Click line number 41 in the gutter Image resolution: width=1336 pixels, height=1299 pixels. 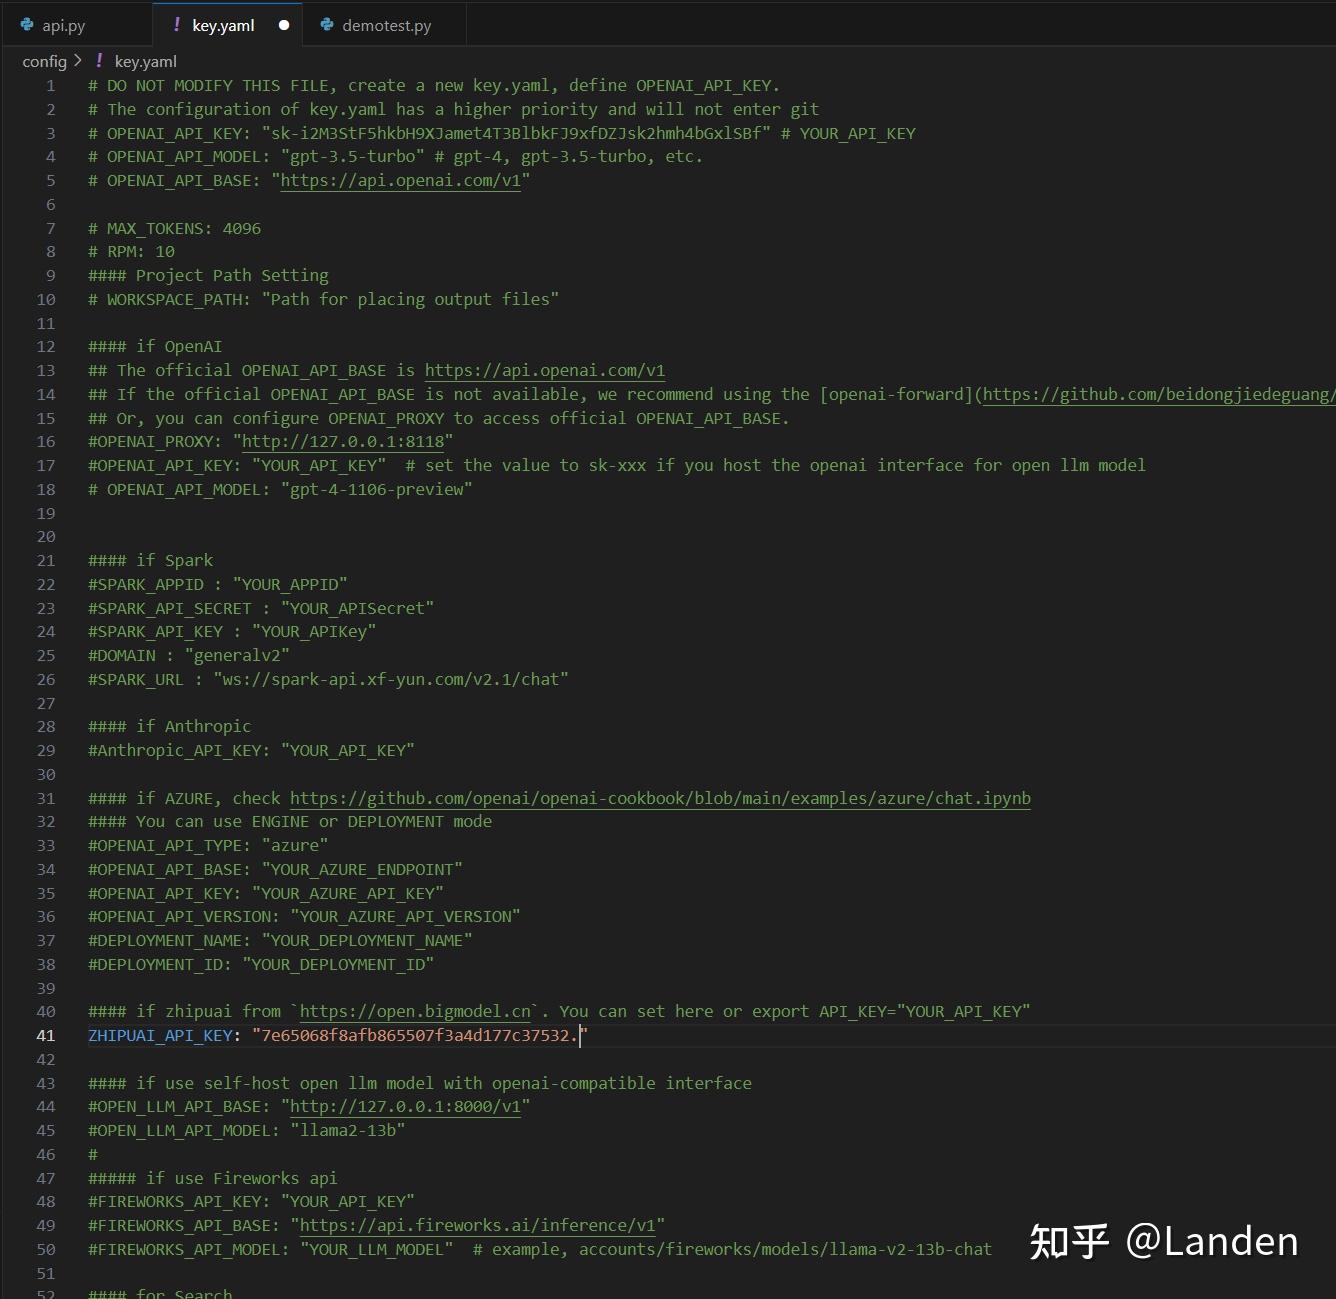click(46, 1035)
